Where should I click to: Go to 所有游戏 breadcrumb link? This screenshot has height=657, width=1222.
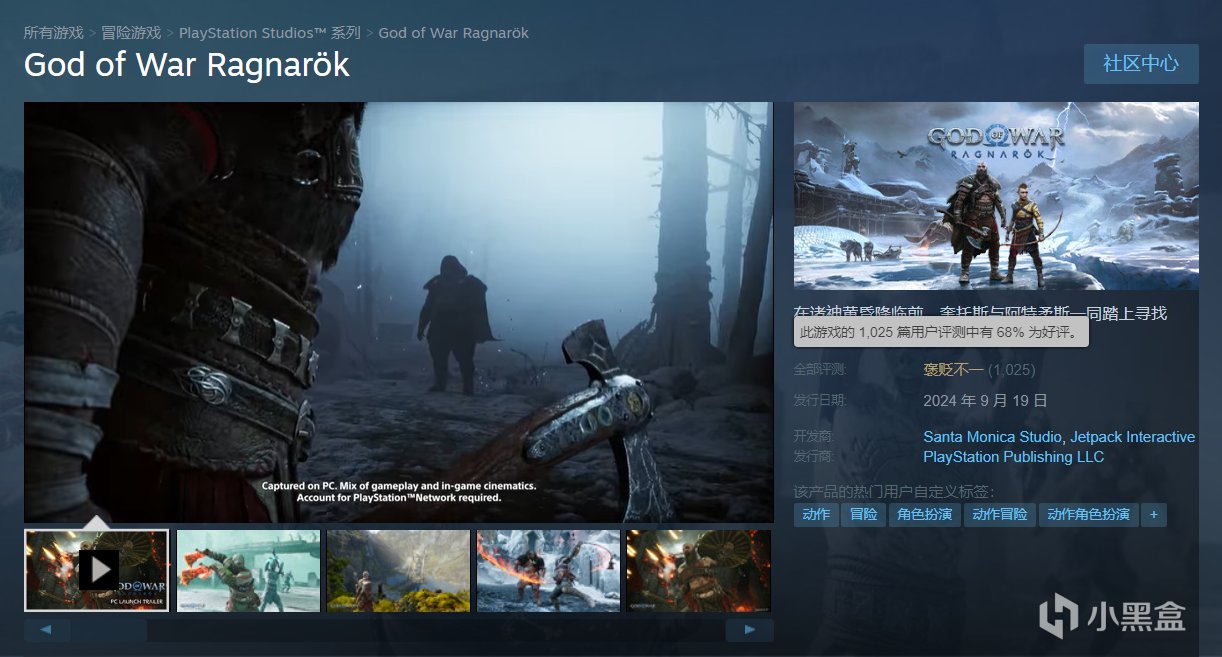pos(54,33)
